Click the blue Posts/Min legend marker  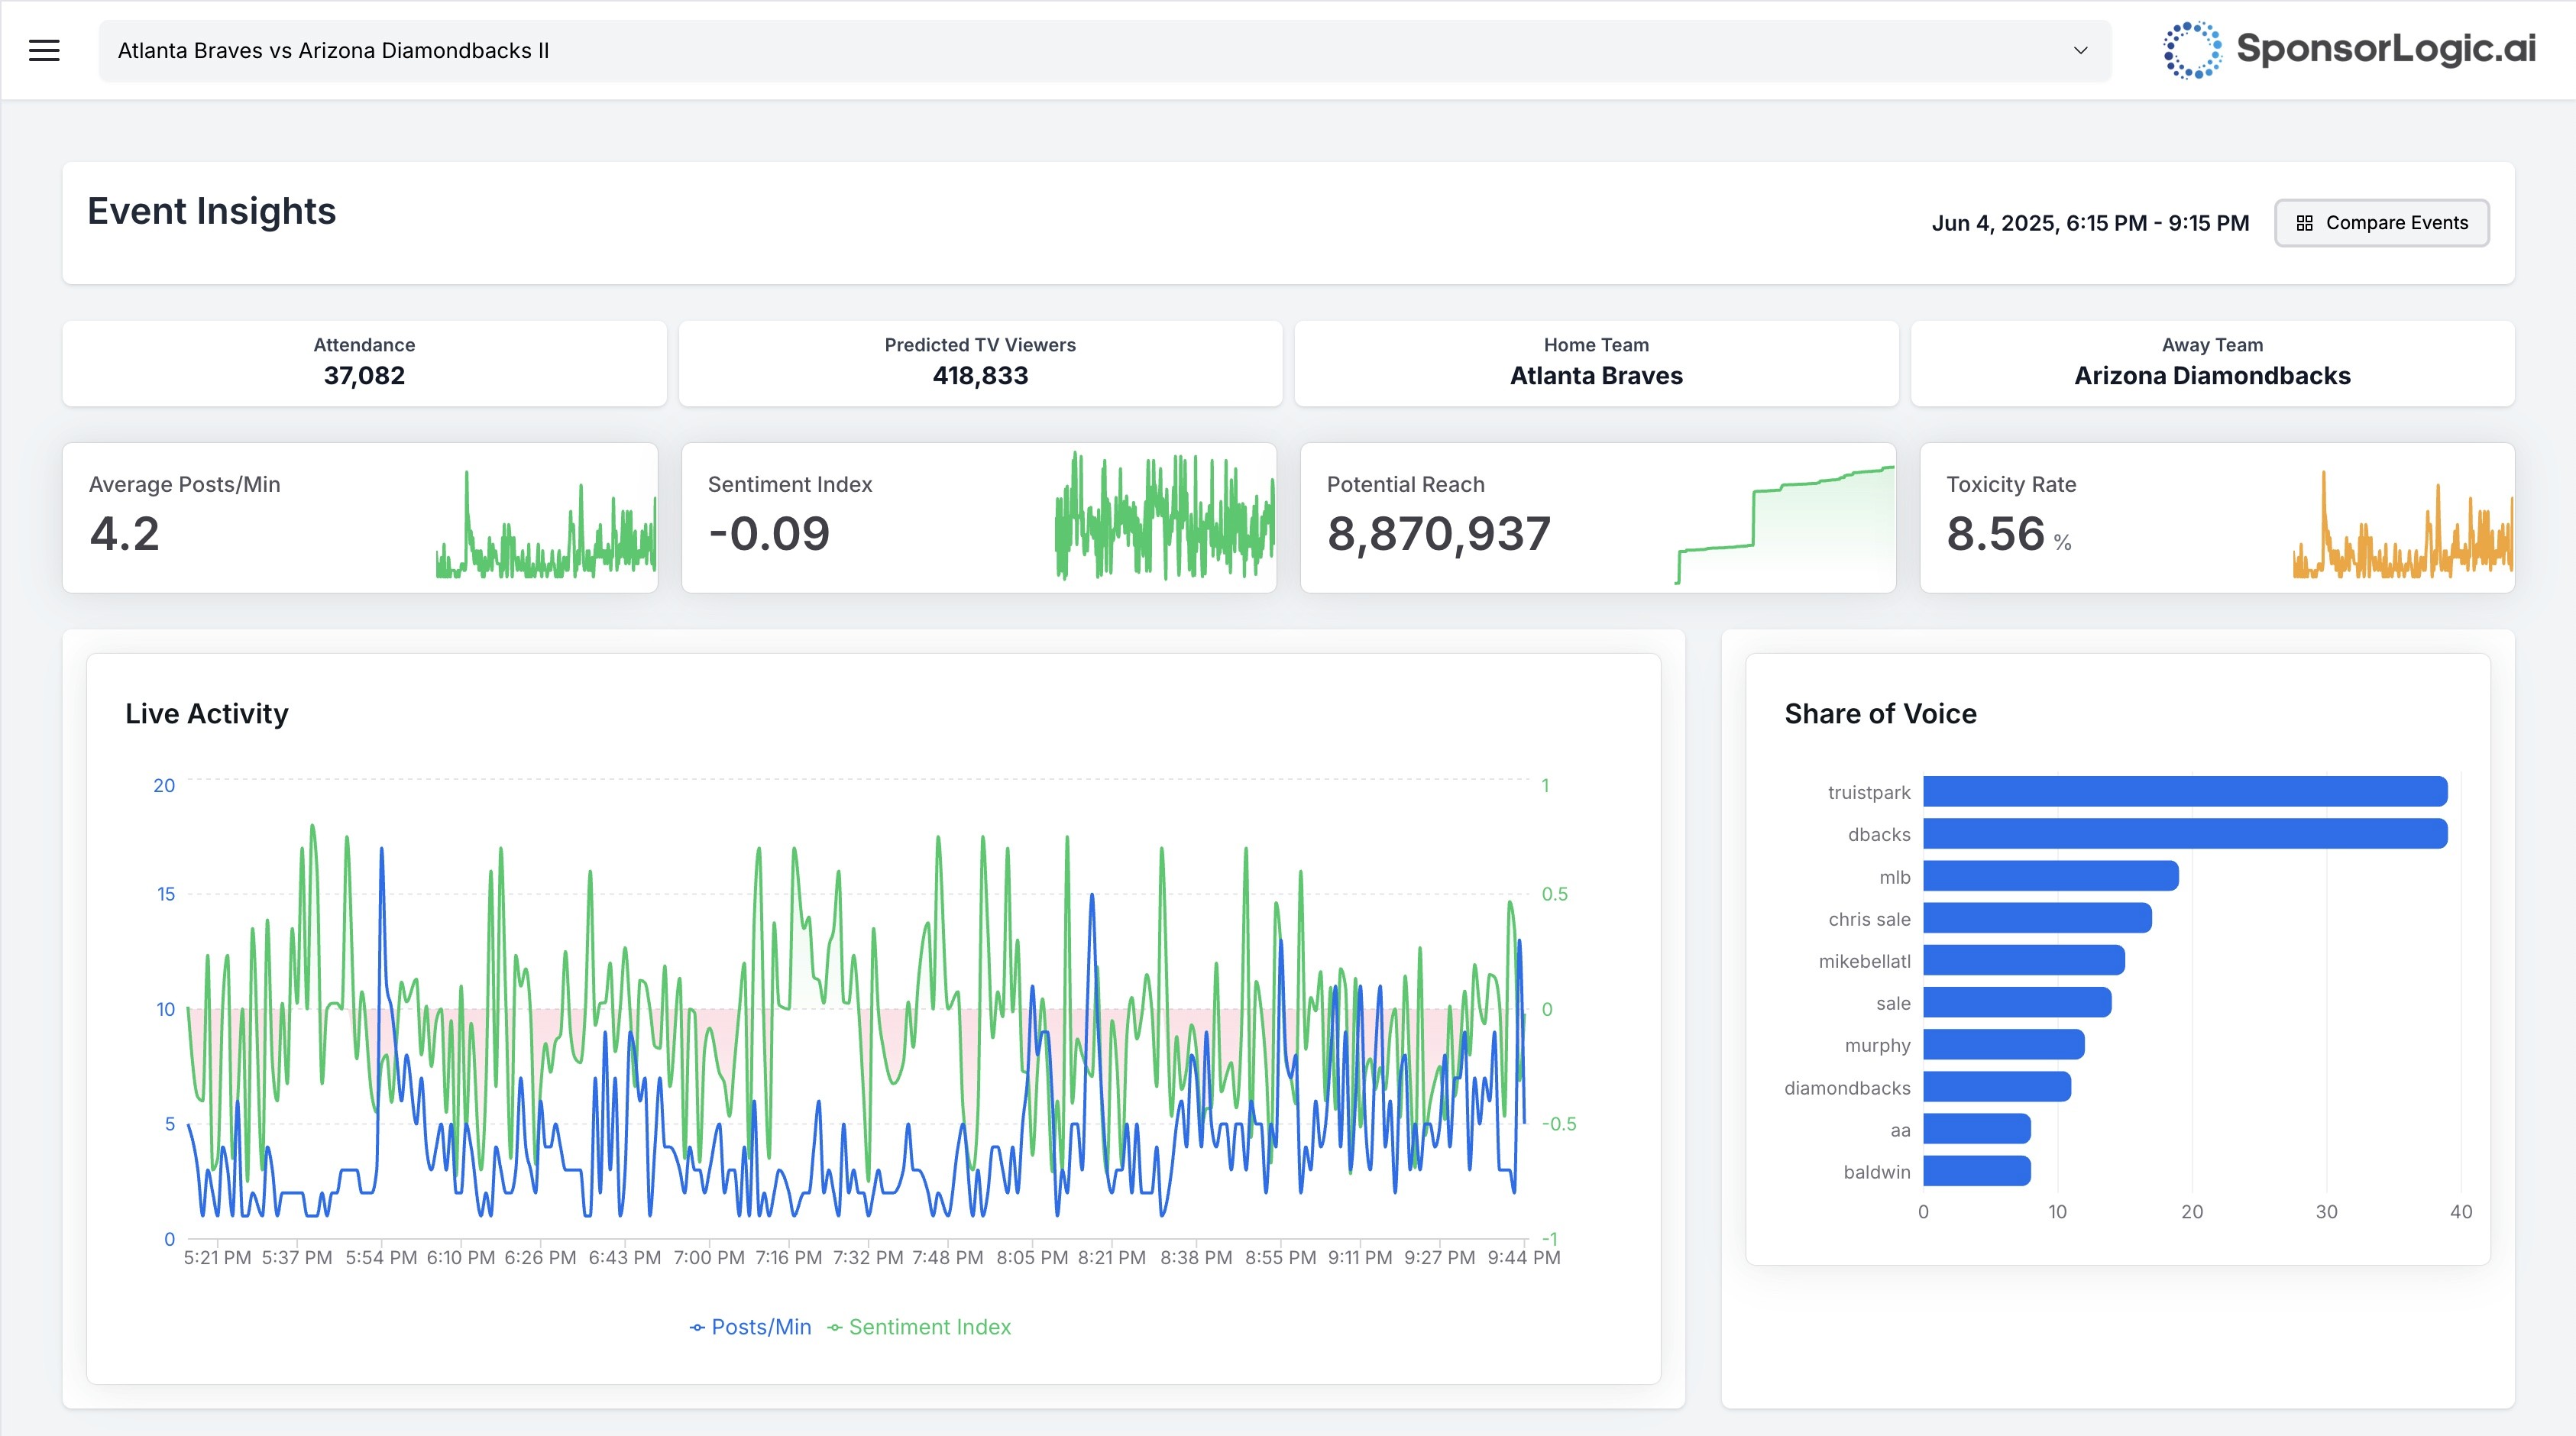[x=697, y=1327]
